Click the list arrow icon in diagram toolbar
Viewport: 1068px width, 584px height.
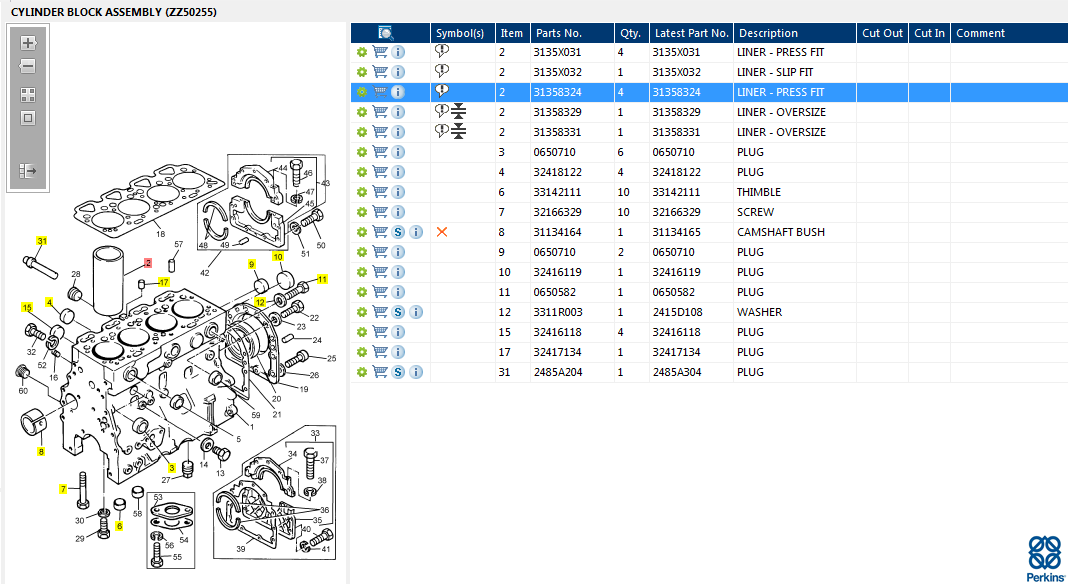pyautogui.click(x=28, y=171)
